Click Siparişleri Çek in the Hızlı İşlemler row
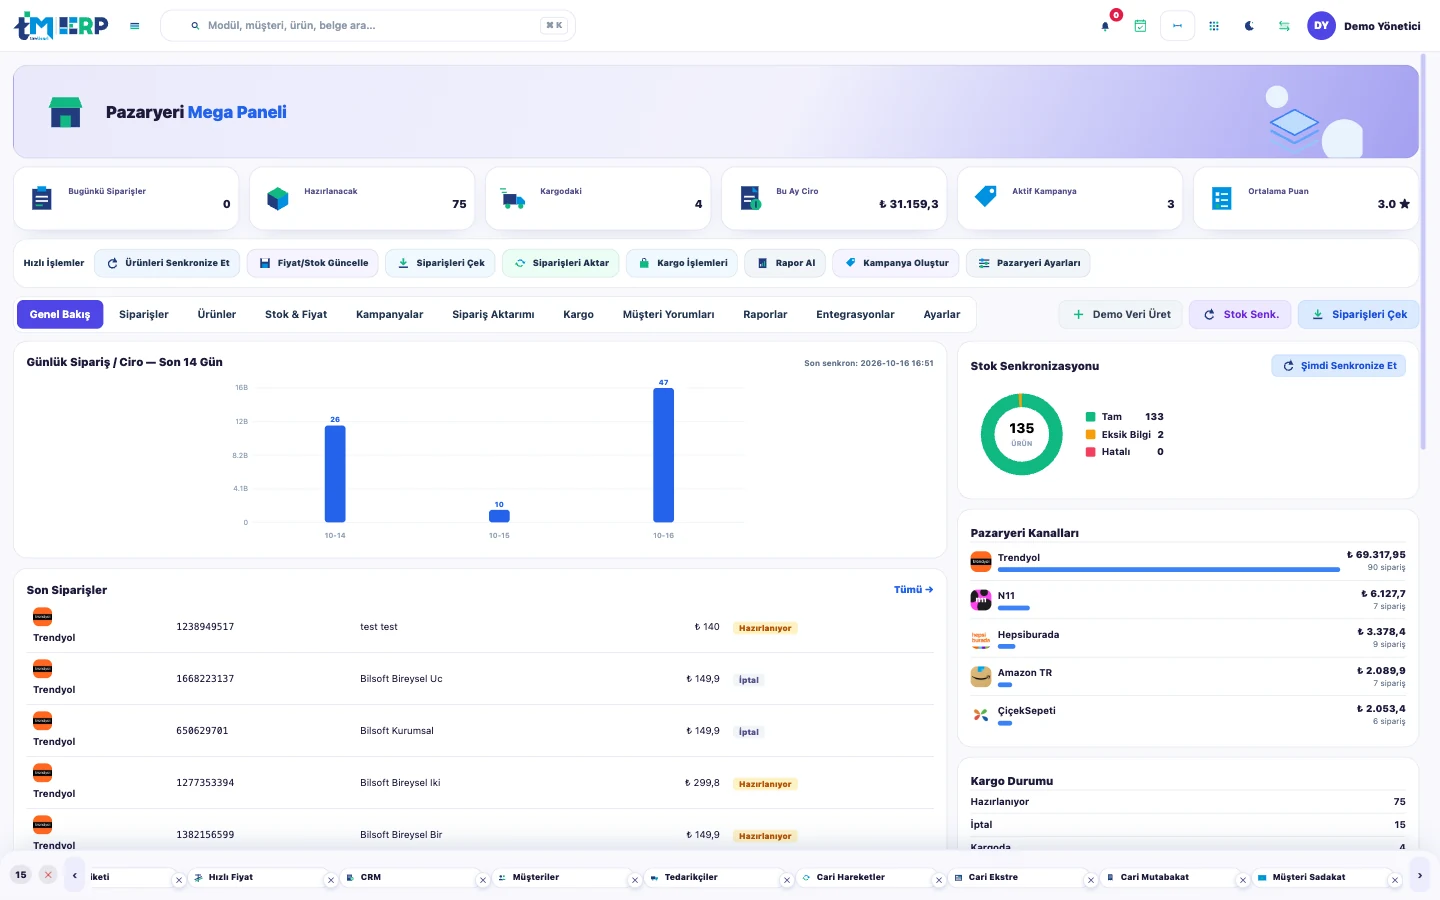 click(x=441, y=263)
